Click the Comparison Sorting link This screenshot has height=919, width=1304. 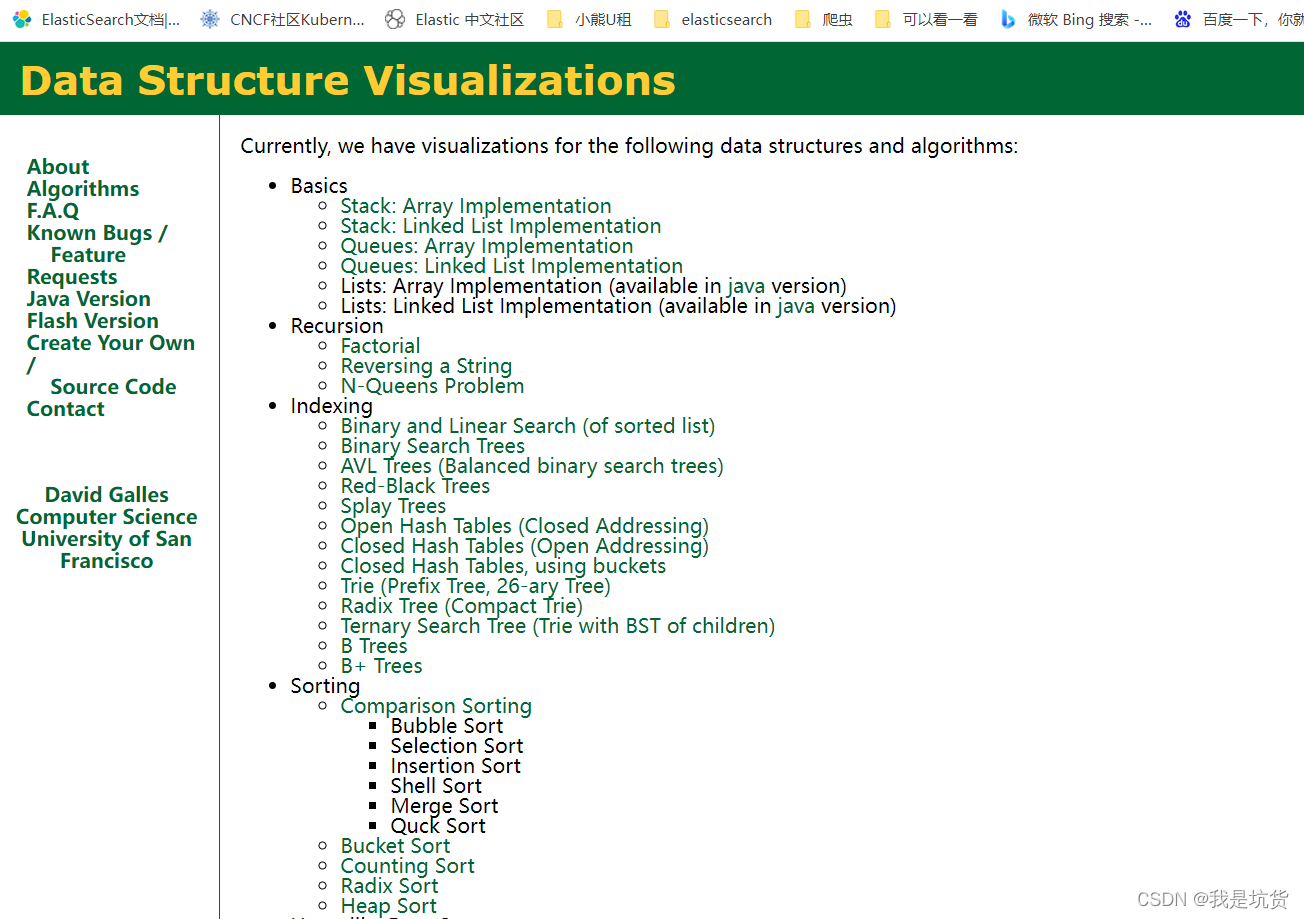[x=436, y=706]
